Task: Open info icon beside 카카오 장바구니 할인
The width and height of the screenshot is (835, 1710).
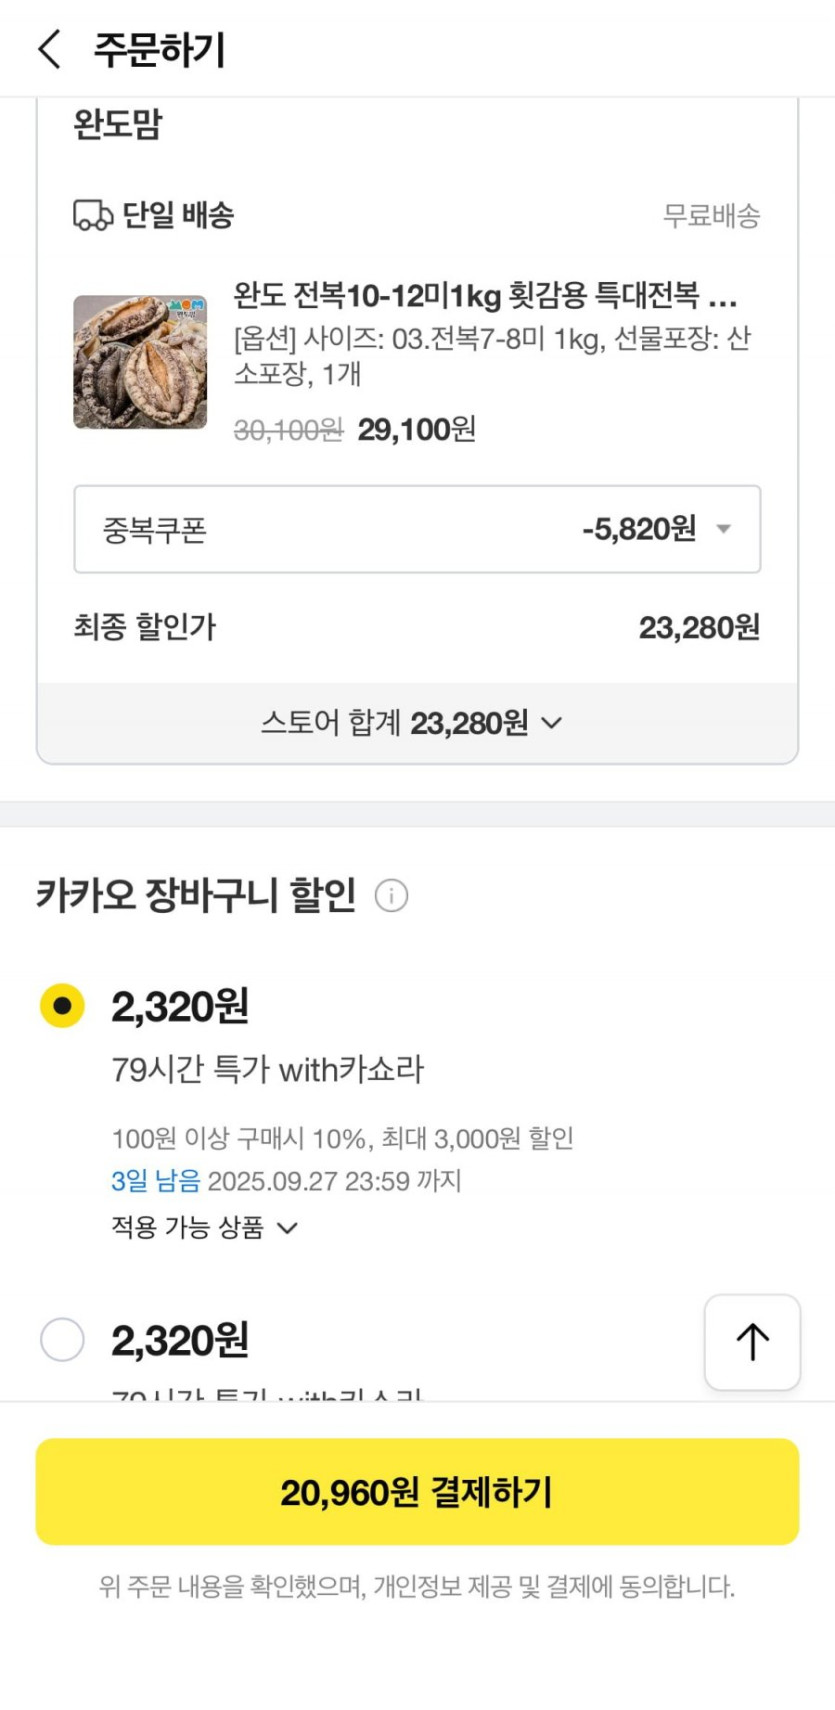Action: click(391, 895)
